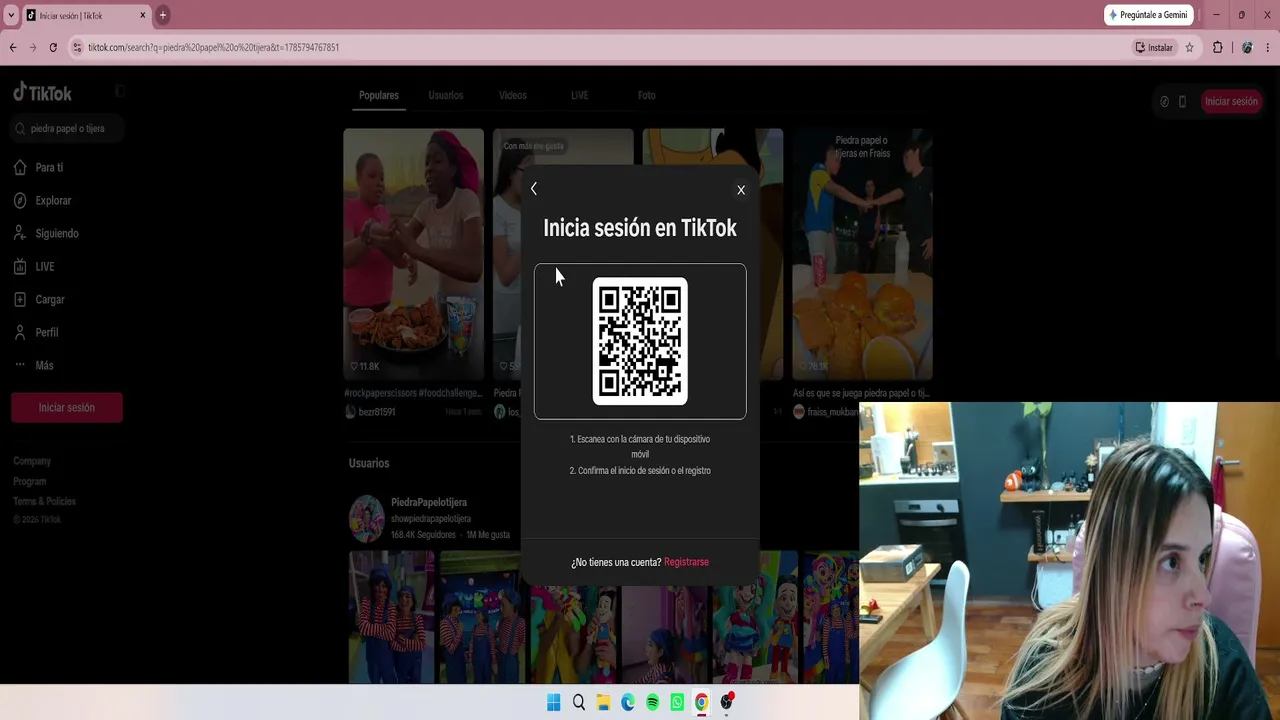Switch to the Videos tab
This screenshot has width=1280, height=720.
[513, 95]
